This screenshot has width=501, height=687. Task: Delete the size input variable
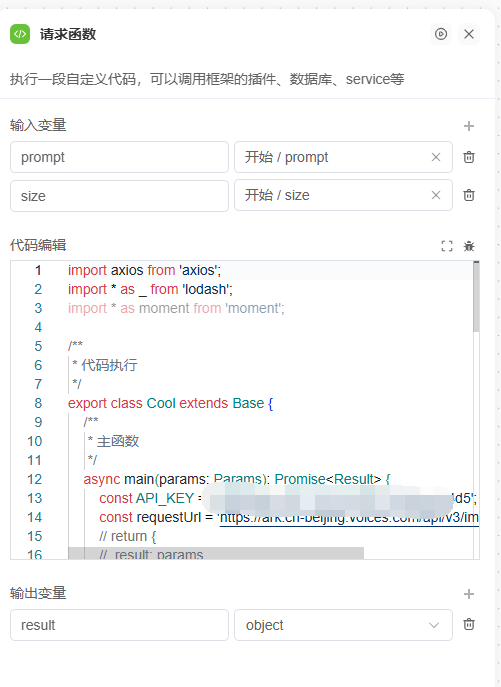pos(469,195)
